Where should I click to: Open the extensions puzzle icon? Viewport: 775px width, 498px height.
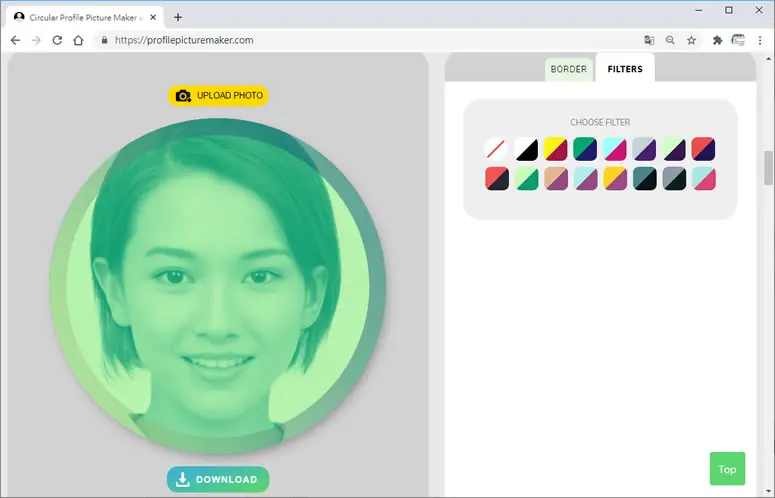click(717, 41)
